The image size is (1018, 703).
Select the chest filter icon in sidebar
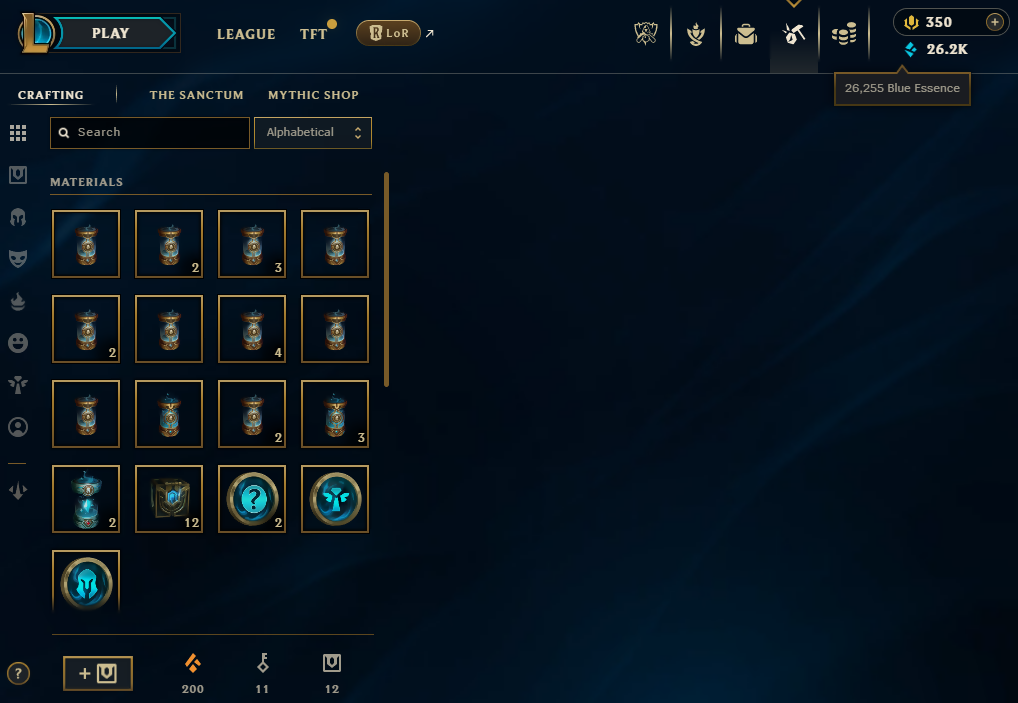tap(18, 175)
